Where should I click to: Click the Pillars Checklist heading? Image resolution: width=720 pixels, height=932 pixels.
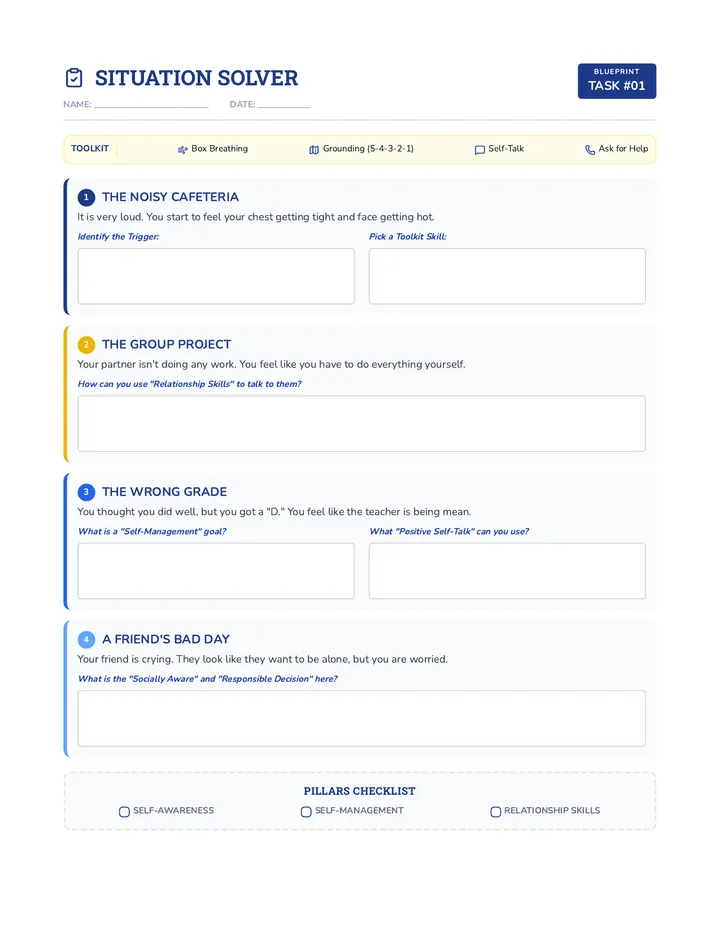pyautogui.click(x=360, y=791)
